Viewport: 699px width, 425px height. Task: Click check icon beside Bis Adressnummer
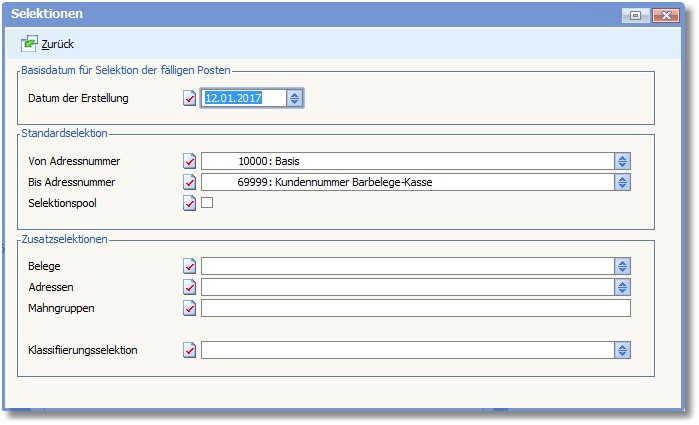pyautogui.click(x=190, y=182)
